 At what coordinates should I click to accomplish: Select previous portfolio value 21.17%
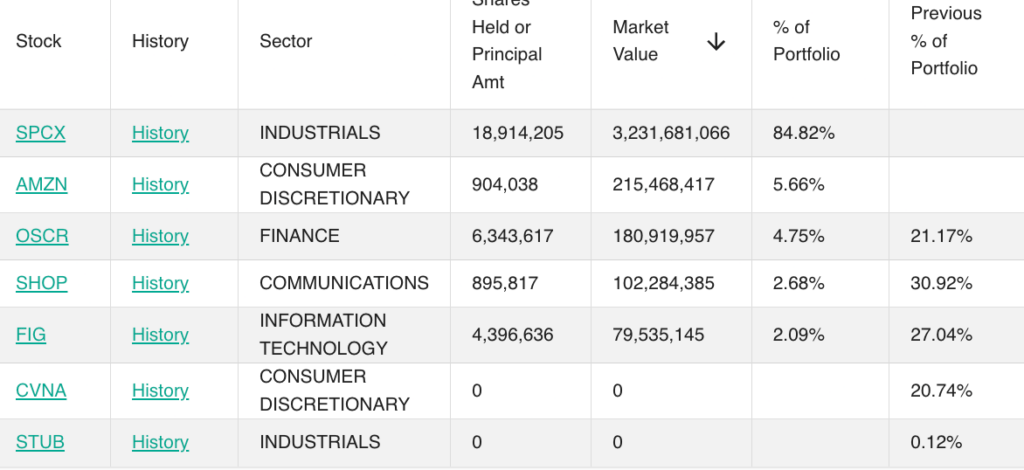(942, 236)
